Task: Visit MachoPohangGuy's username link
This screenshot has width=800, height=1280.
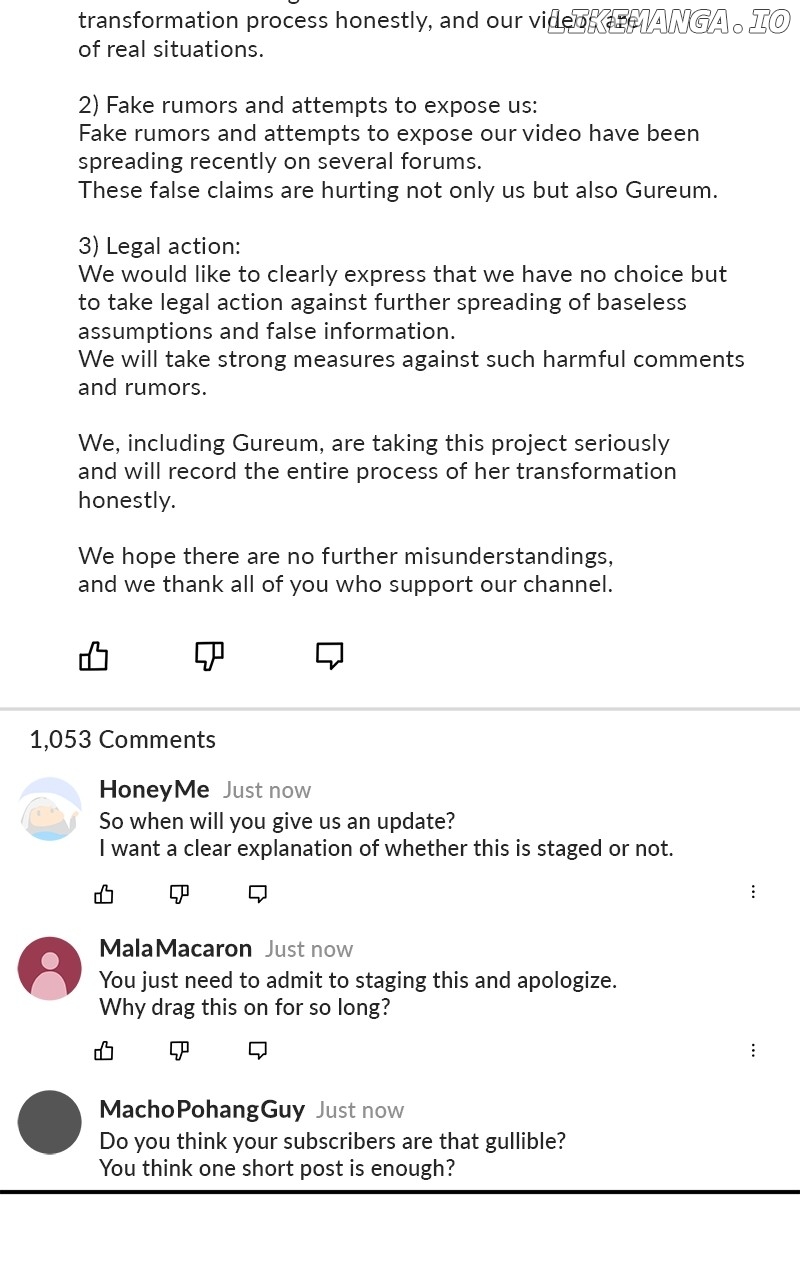Action: (x=202, y=1109)
